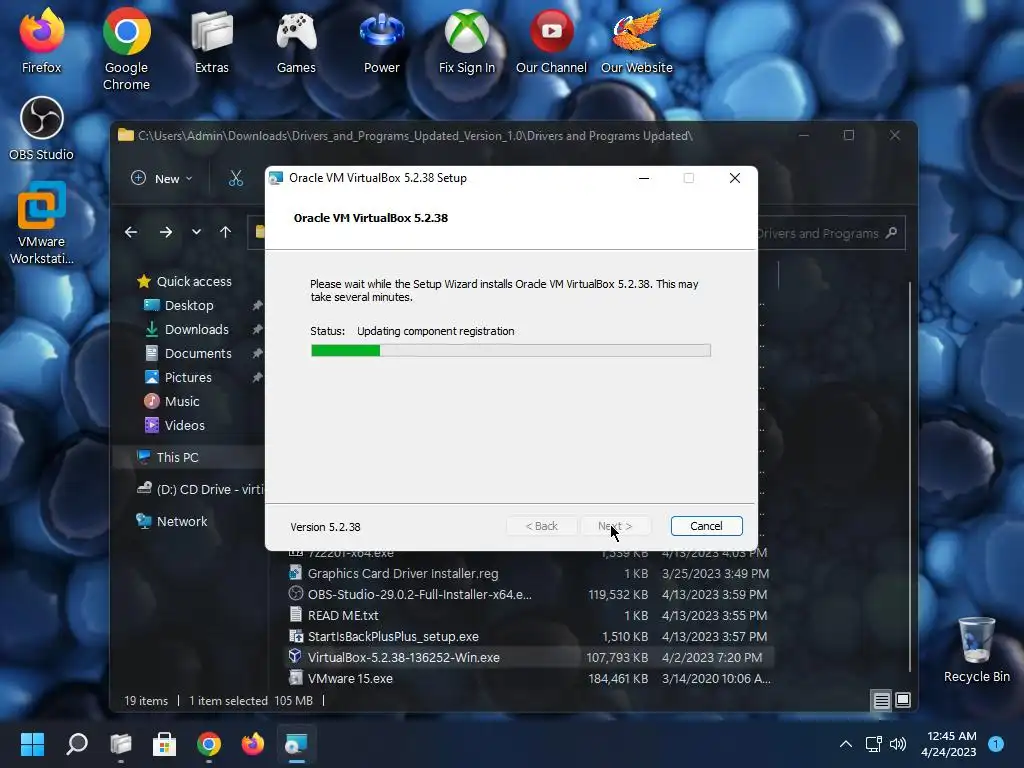This screenshot has width=1024, height=768.
Task: Launch OBS Studio from the desktop
Action: coord(41,129)
